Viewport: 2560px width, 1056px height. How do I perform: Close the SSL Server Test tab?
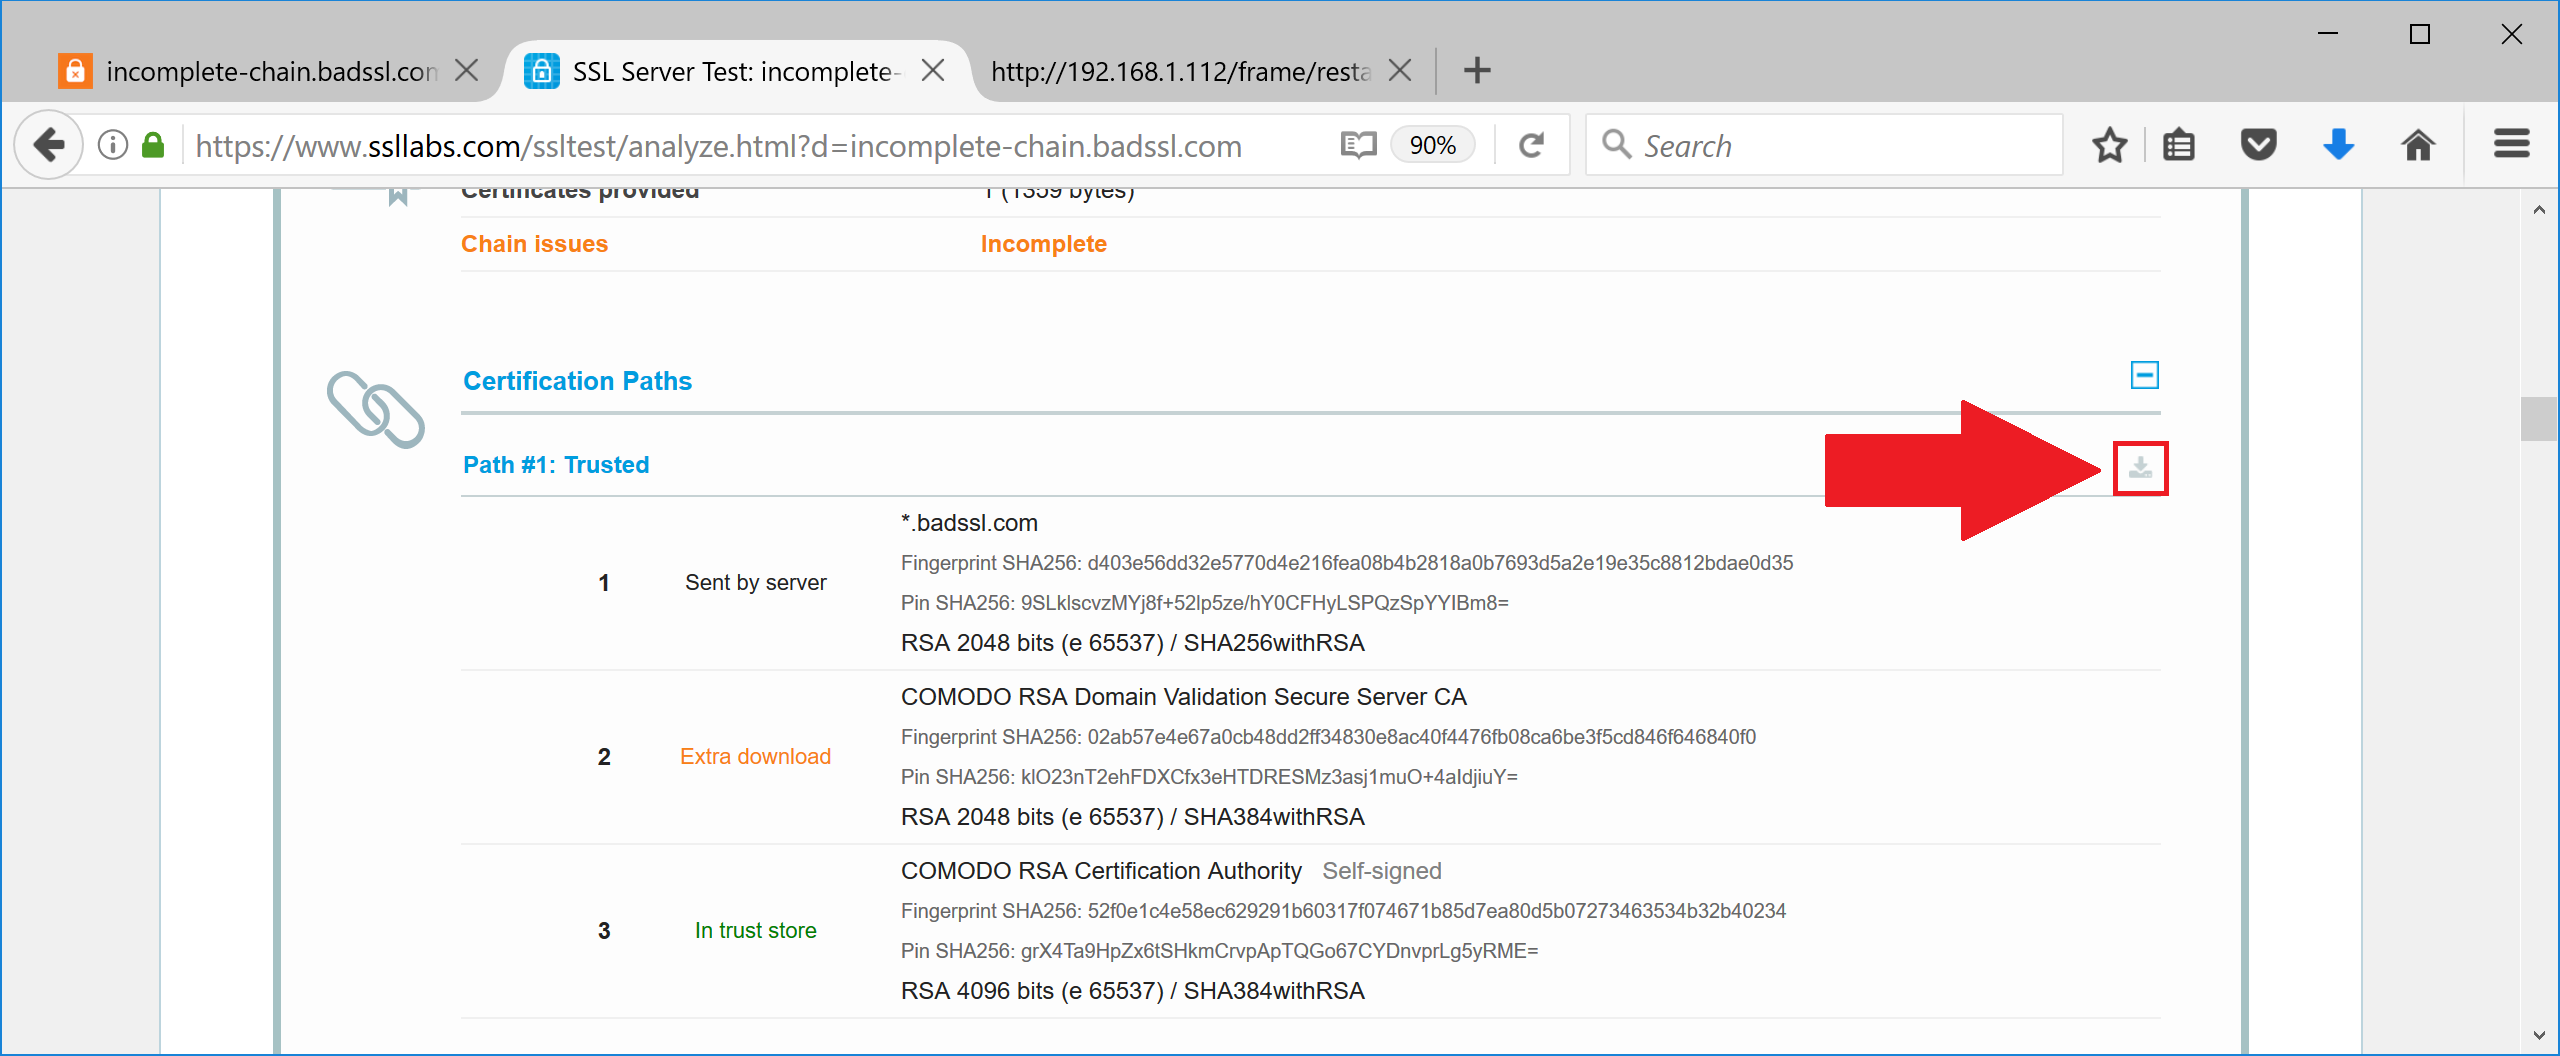click(933, 70)
